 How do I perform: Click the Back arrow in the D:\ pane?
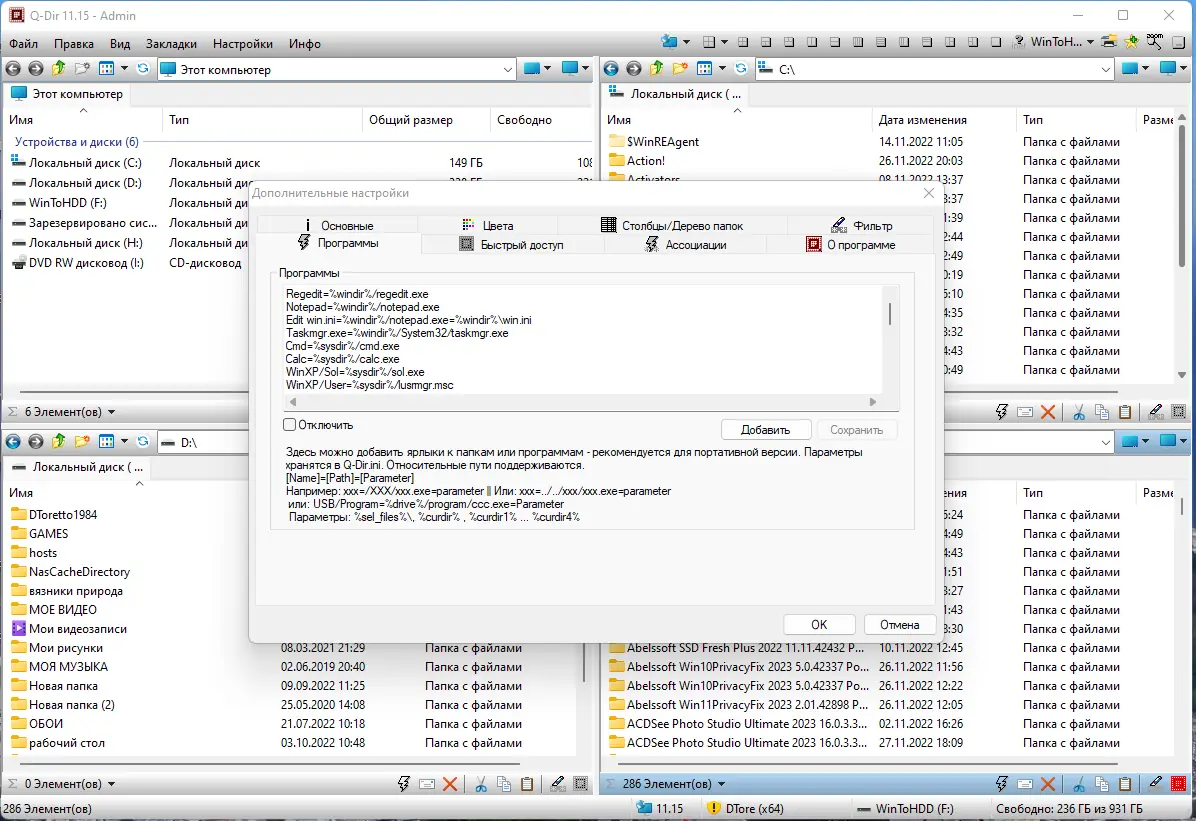(x=13, y=441)
